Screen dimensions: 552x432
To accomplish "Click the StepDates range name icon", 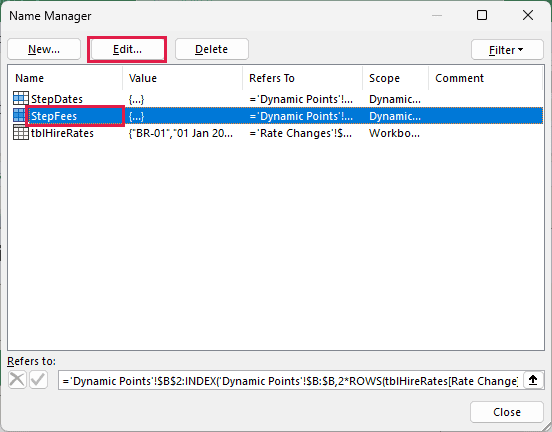I will pyautogui.click(x=21, y=99).
